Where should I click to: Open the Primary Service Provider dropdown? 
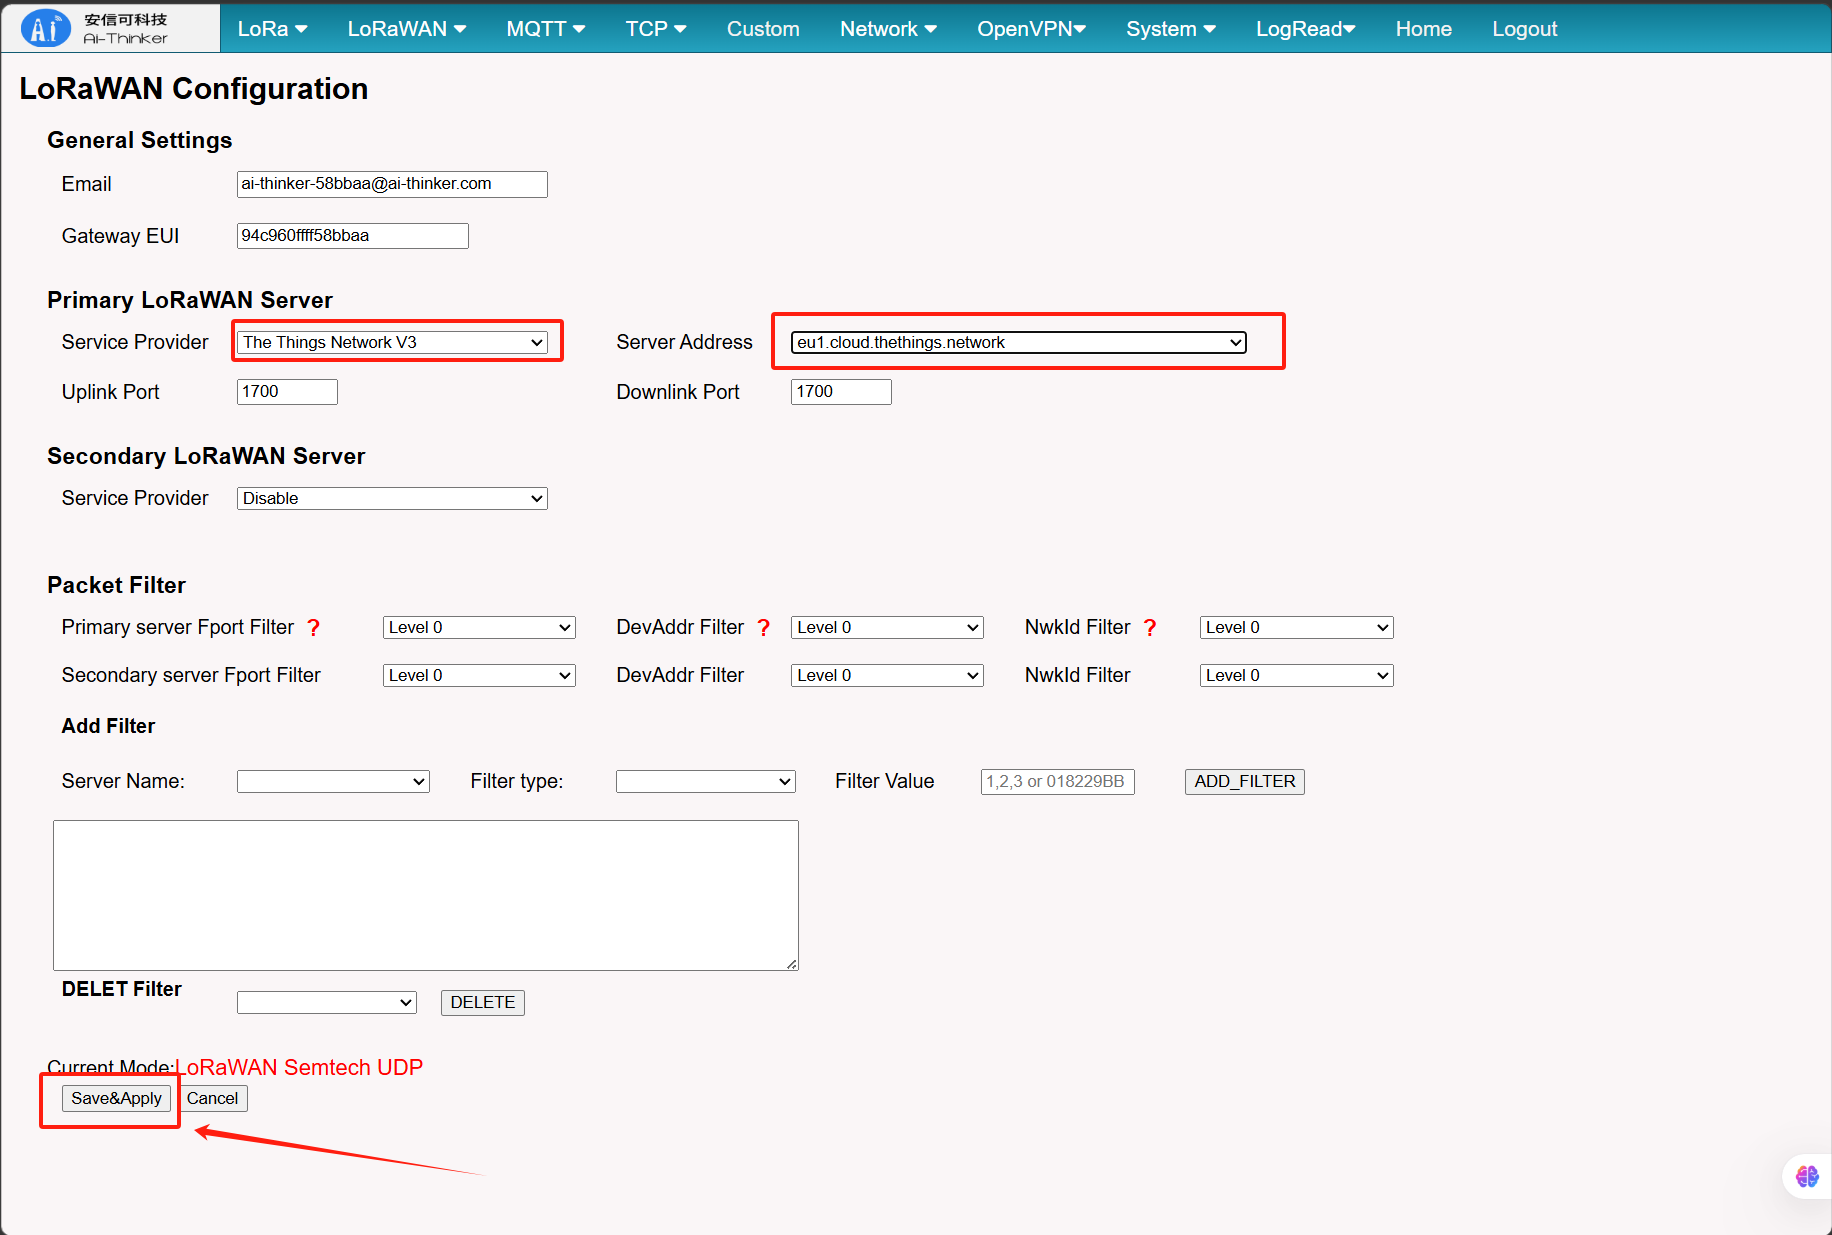(392, 342)
